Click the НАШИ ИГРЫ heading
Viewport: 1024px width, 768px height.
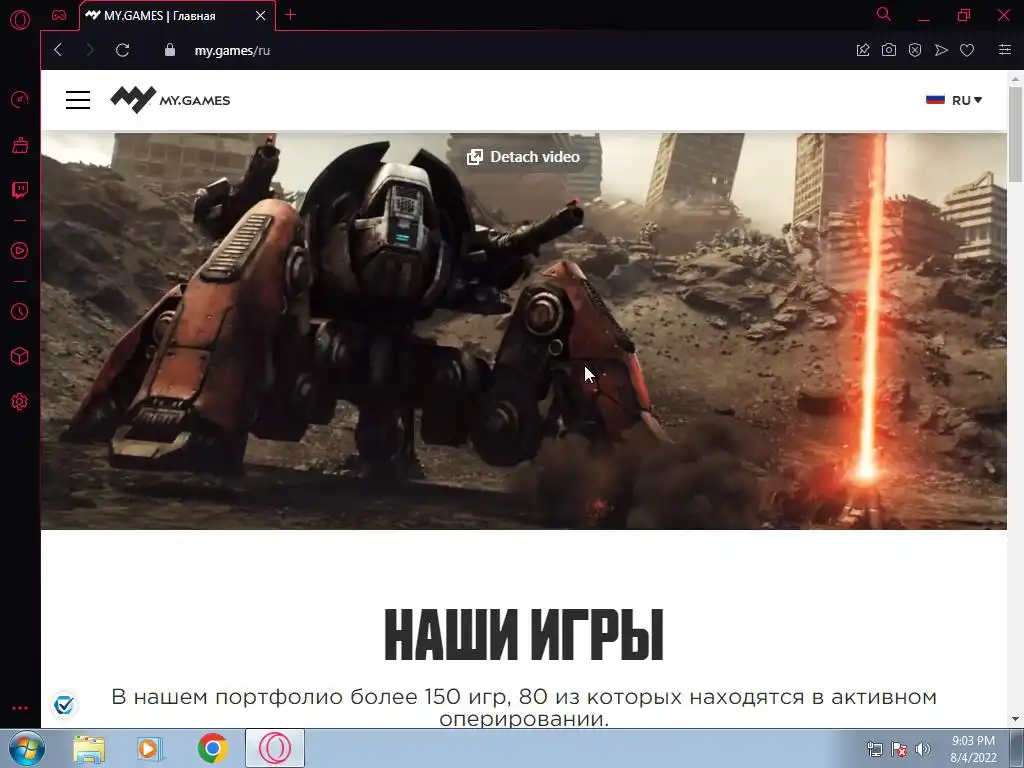pos(524,635)
